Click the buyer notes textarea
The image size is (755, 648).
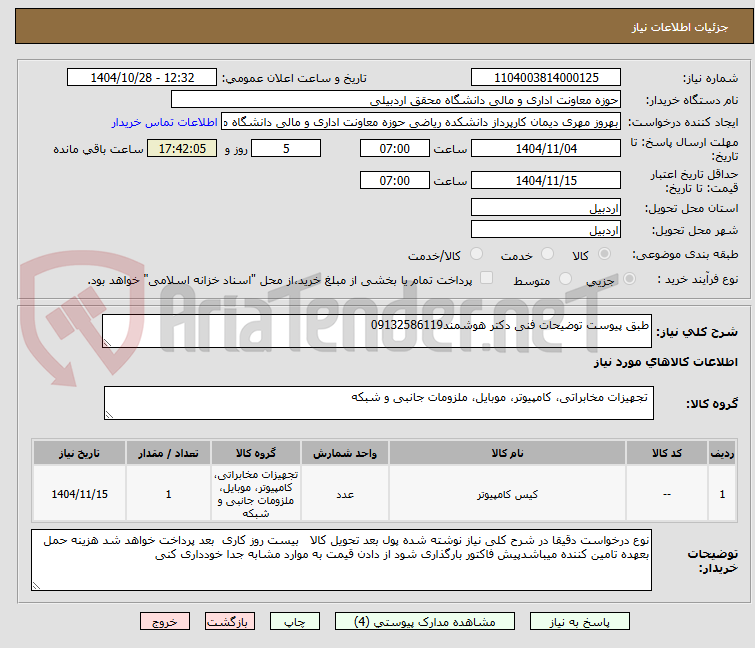click(341, 560)
